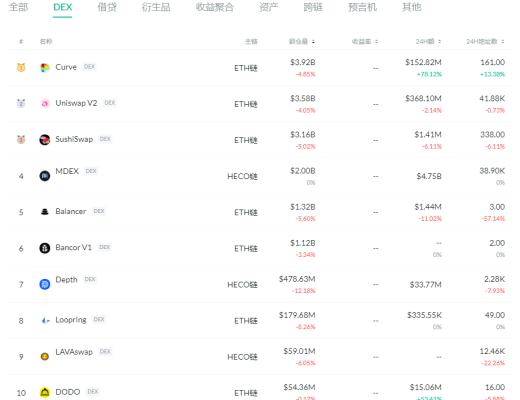The height and width of the screenshot is (400, 520).
Task: Click the $3.16B SushiSwap locked value
Action: (303, 135)
